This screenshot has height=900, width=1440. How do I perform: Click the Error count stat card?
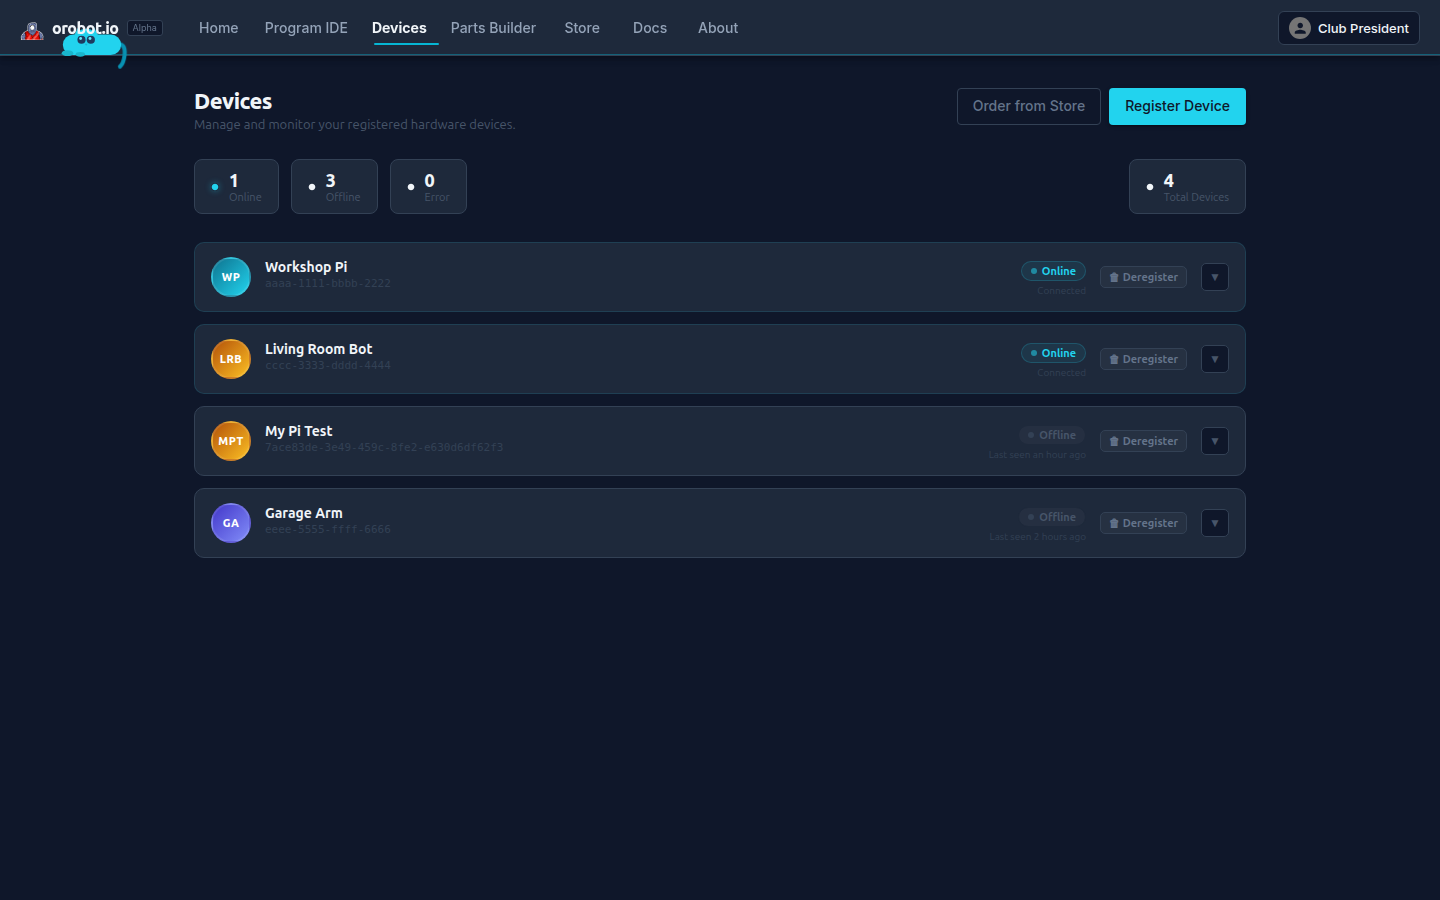428,186
